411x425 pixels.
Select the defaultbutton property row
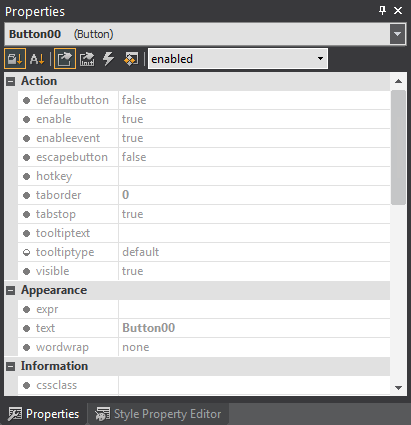[204, 100]
